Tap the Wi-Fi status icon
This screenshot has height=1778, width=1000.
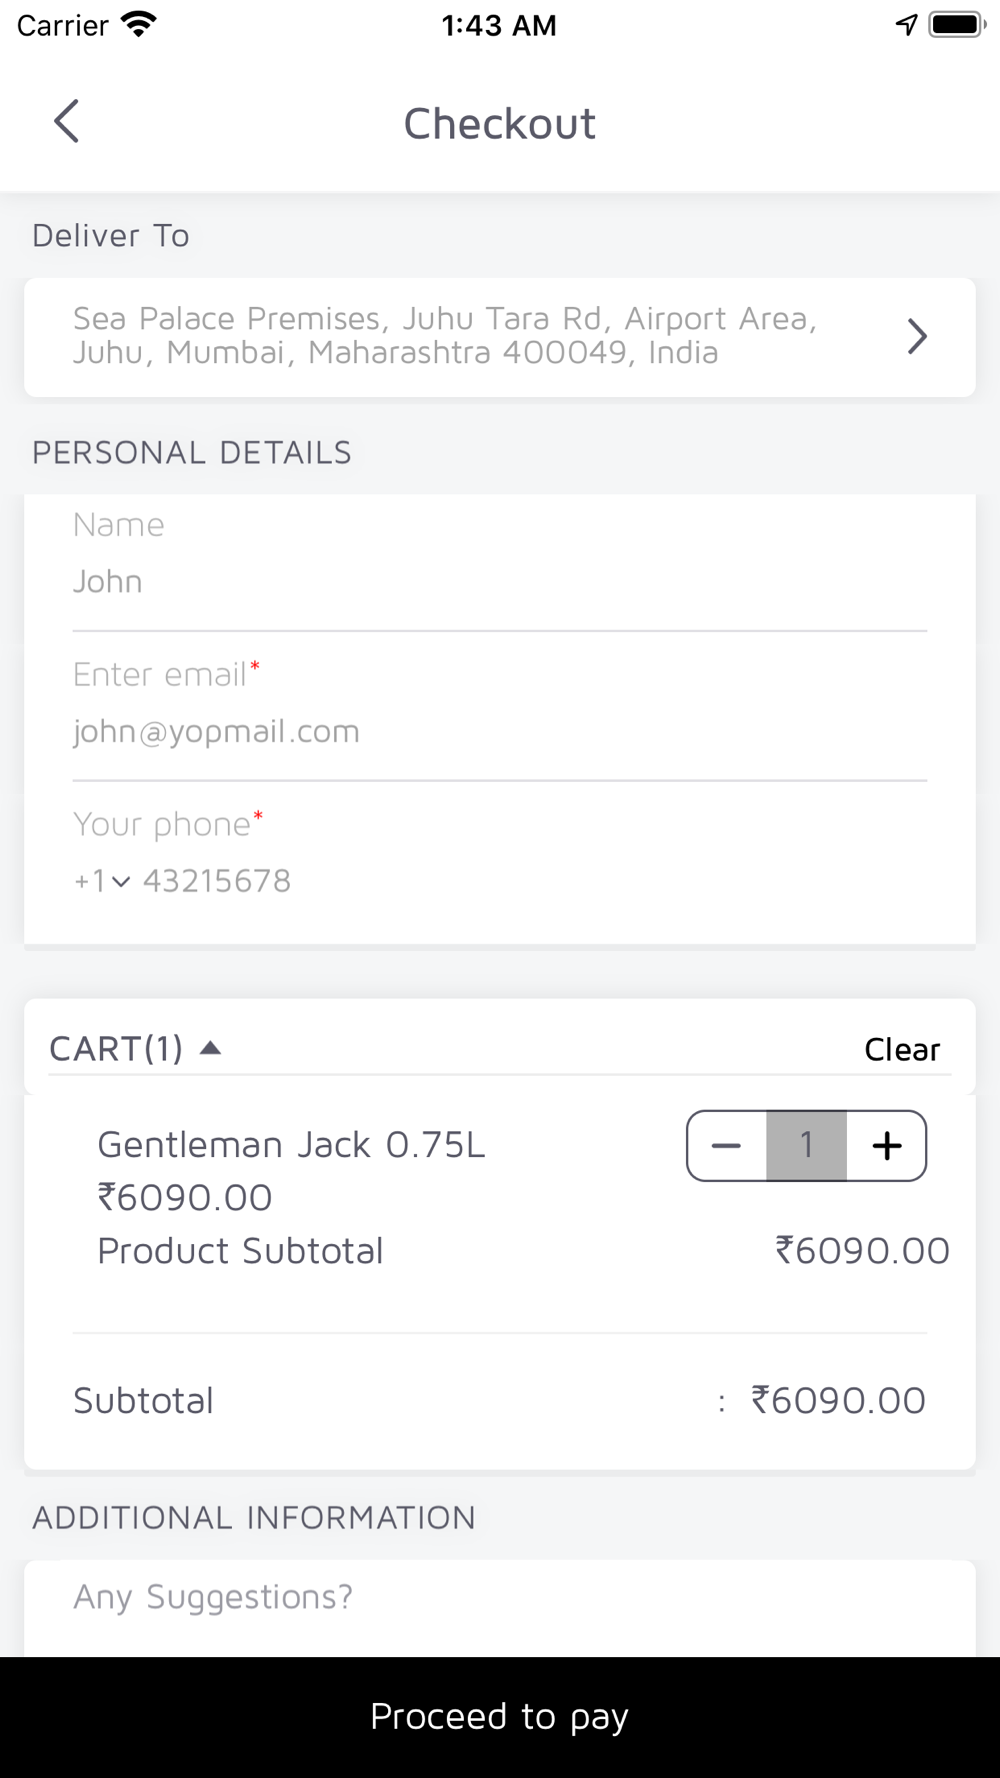[x=139, y=25]
